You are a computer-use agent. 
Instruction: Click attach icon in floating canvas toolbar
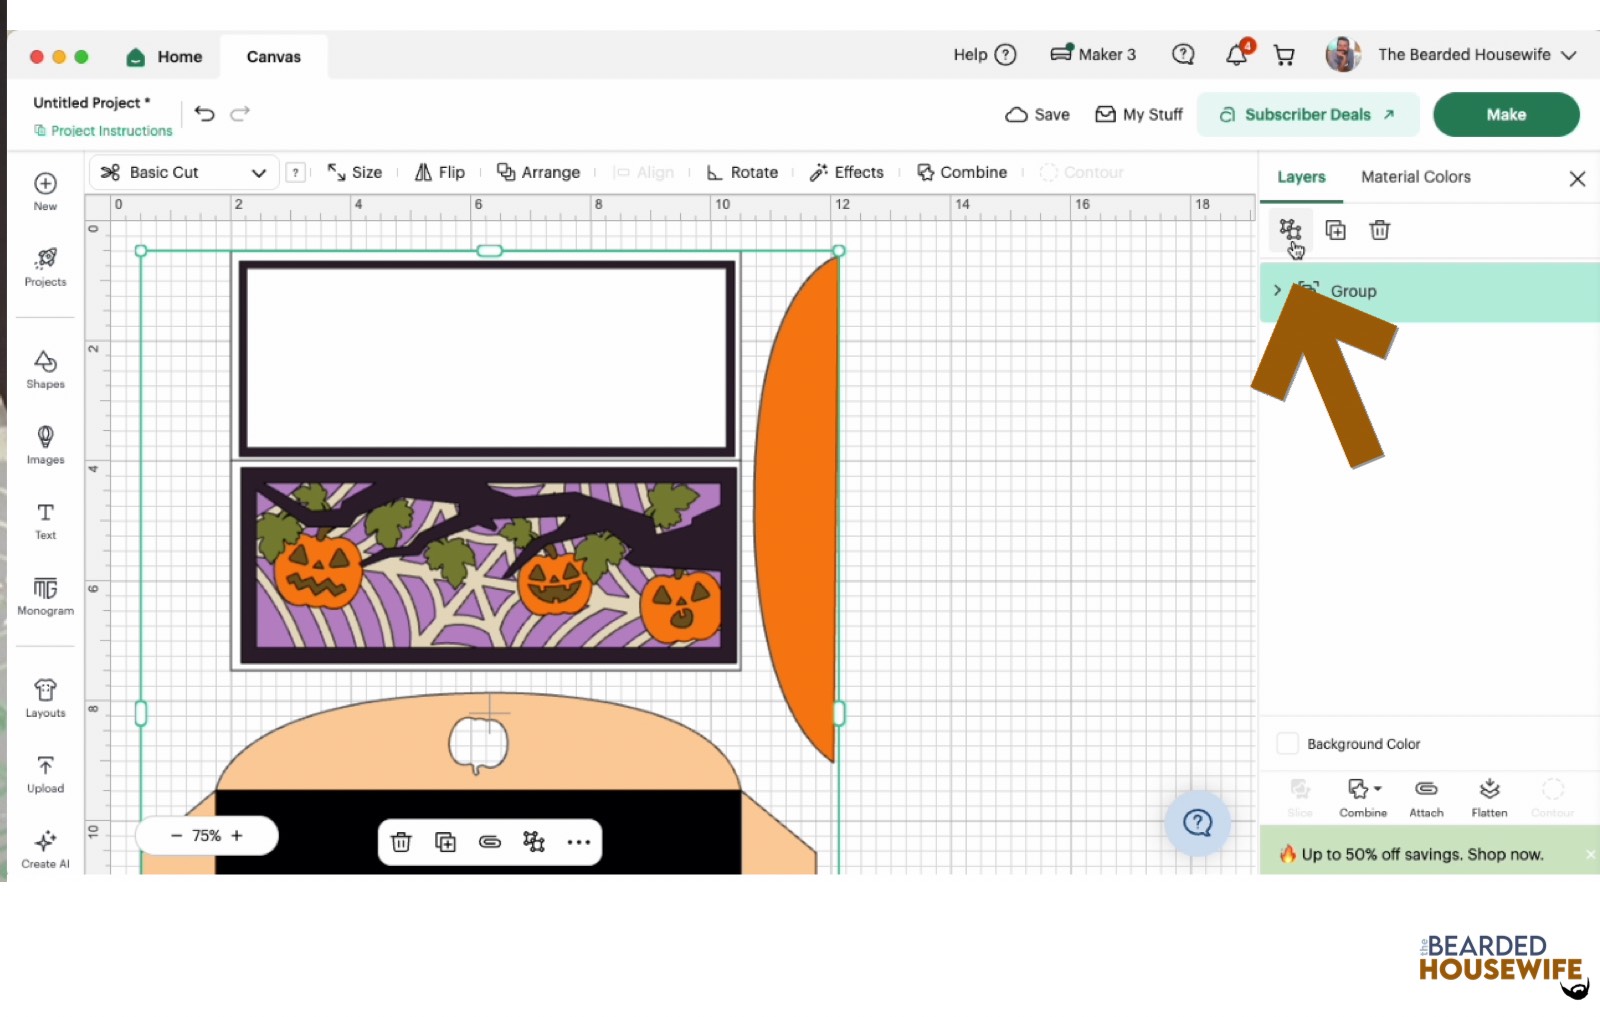490,842
